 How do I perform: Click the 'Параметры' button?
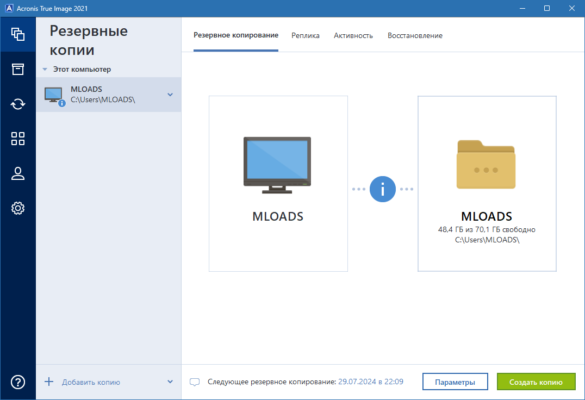455,382
